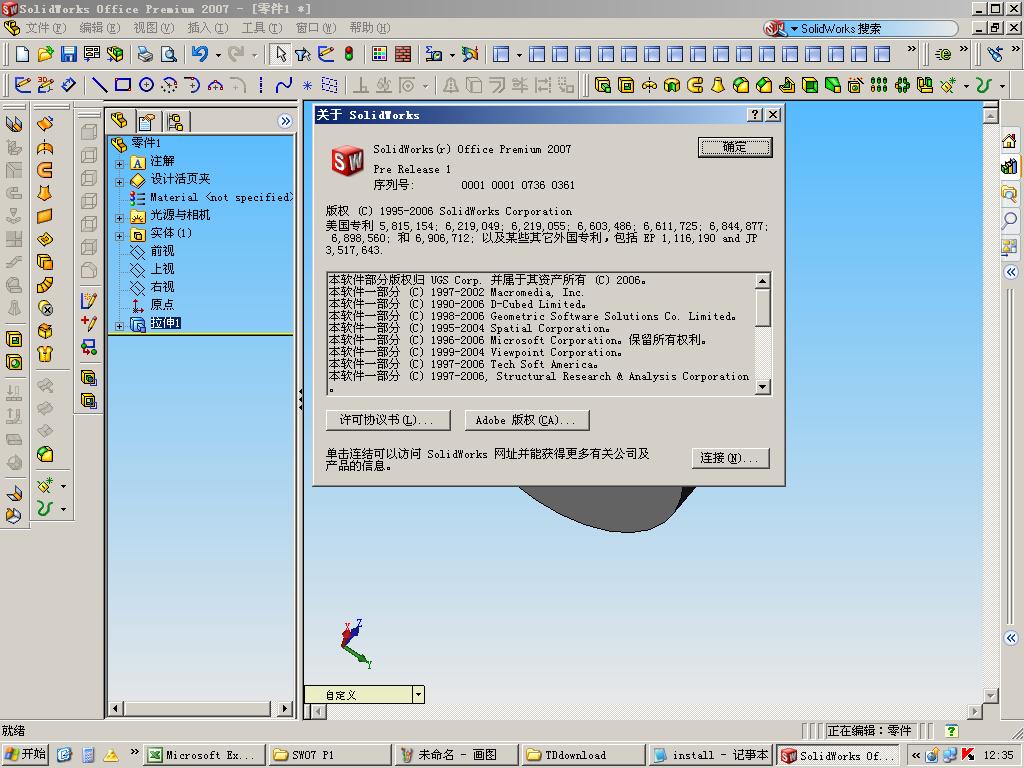Open SolidWorks search dropdown arrow

coord(794,29)
